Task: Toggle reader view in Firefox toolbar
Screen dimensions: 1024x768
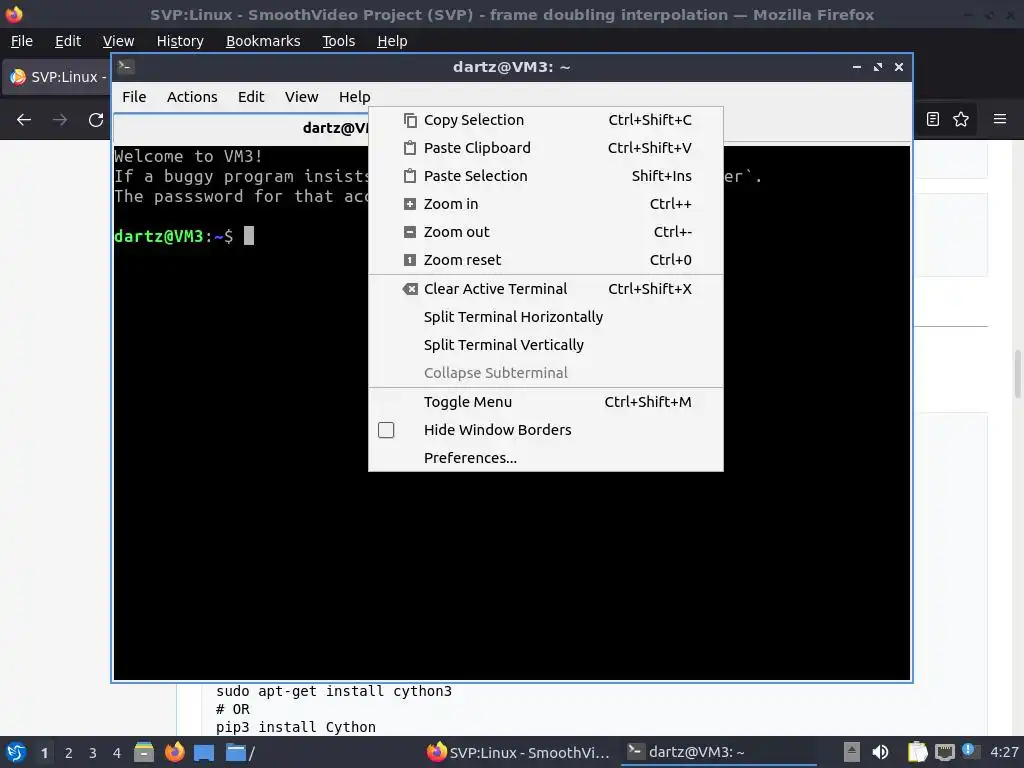Action: (x=933, y=119)
